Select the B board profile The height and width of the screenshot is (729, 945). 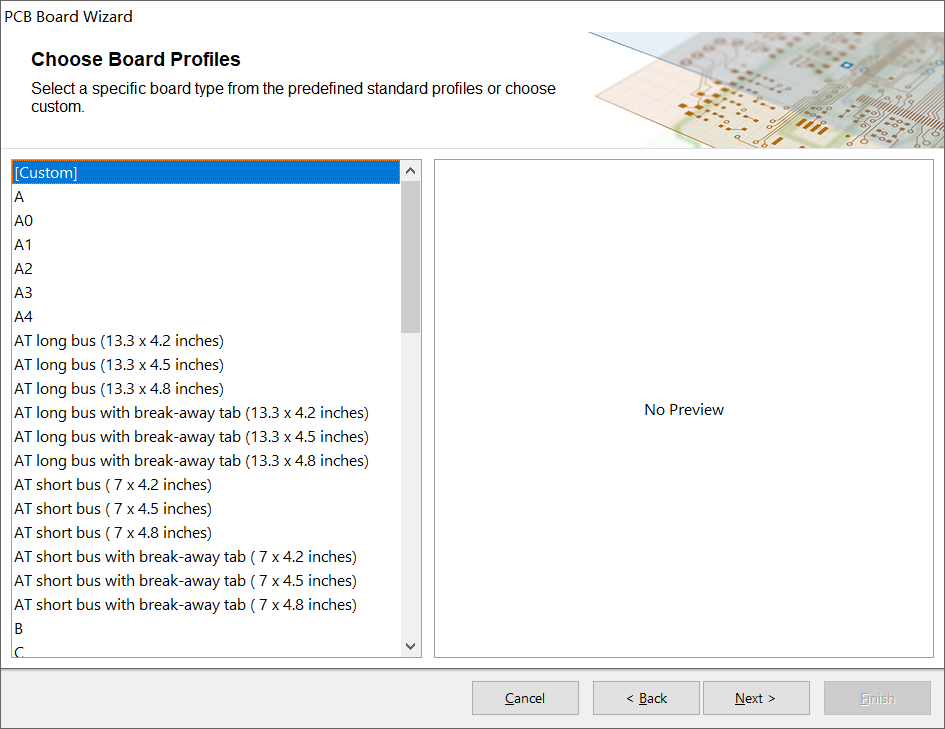click(x=206, y=628)
